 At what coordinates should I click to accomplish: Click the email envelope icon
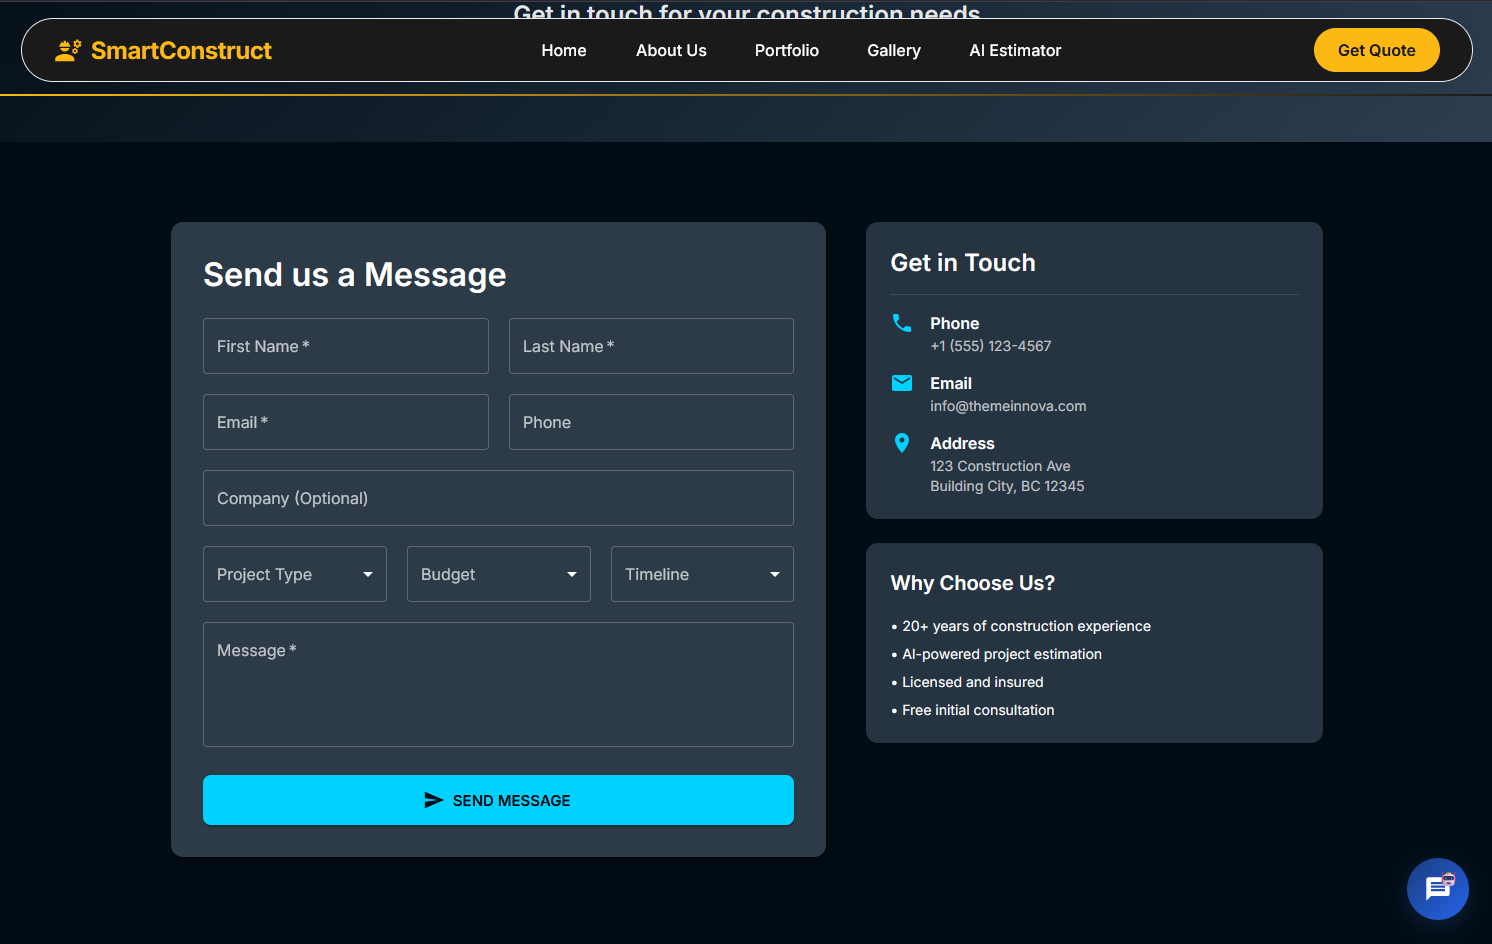[x=901, y=383]
